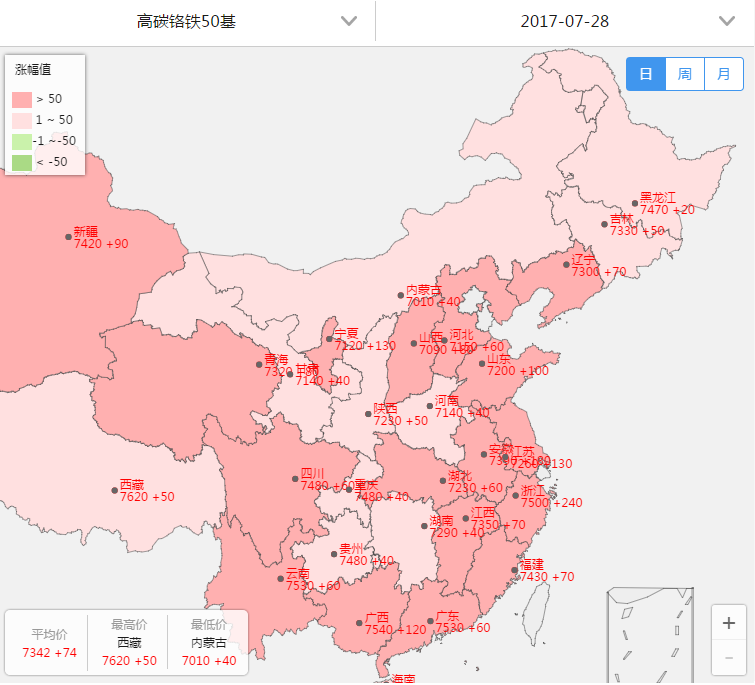The image size is (755, 685).
Task: Switch to the 周 (week) view
Action: click(685, 74)
